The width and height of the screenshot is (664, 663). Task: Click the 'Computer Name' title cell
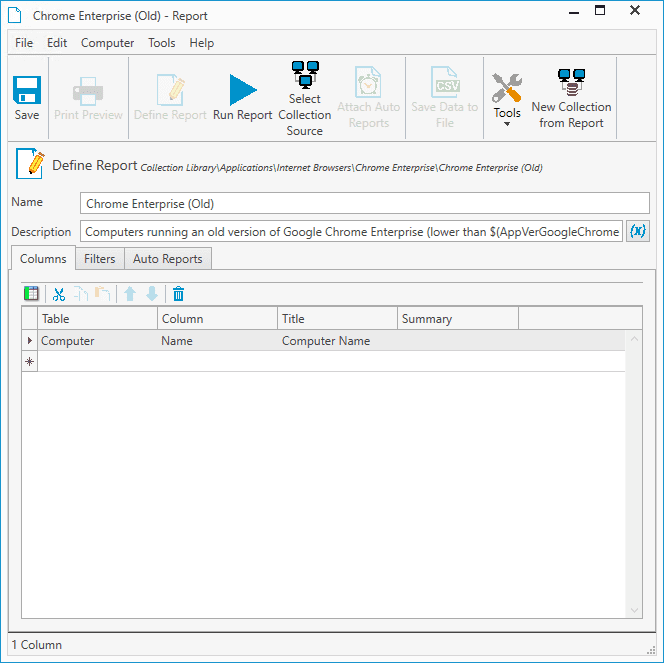[x=338, y=340]
